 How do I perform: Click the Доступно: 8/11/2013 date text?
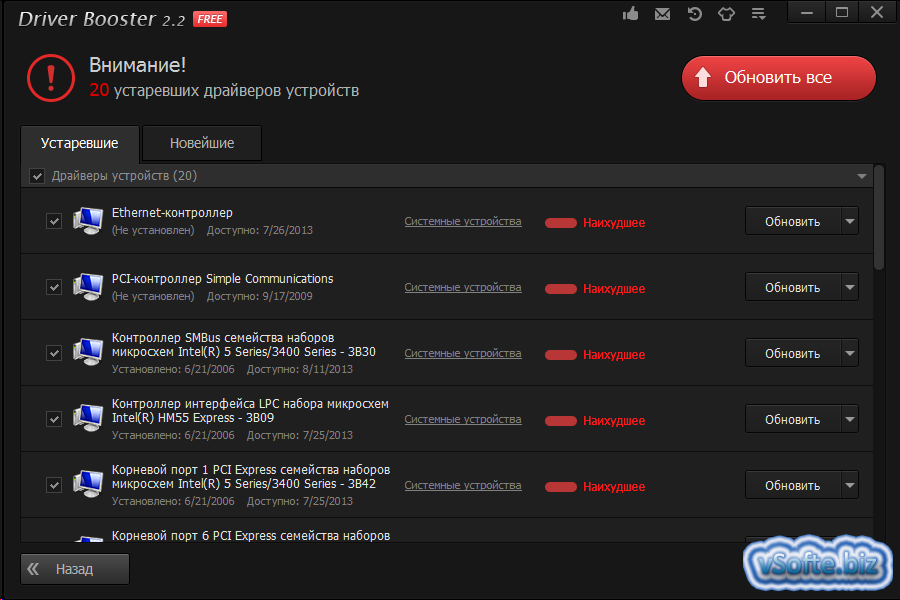point(300,369)
